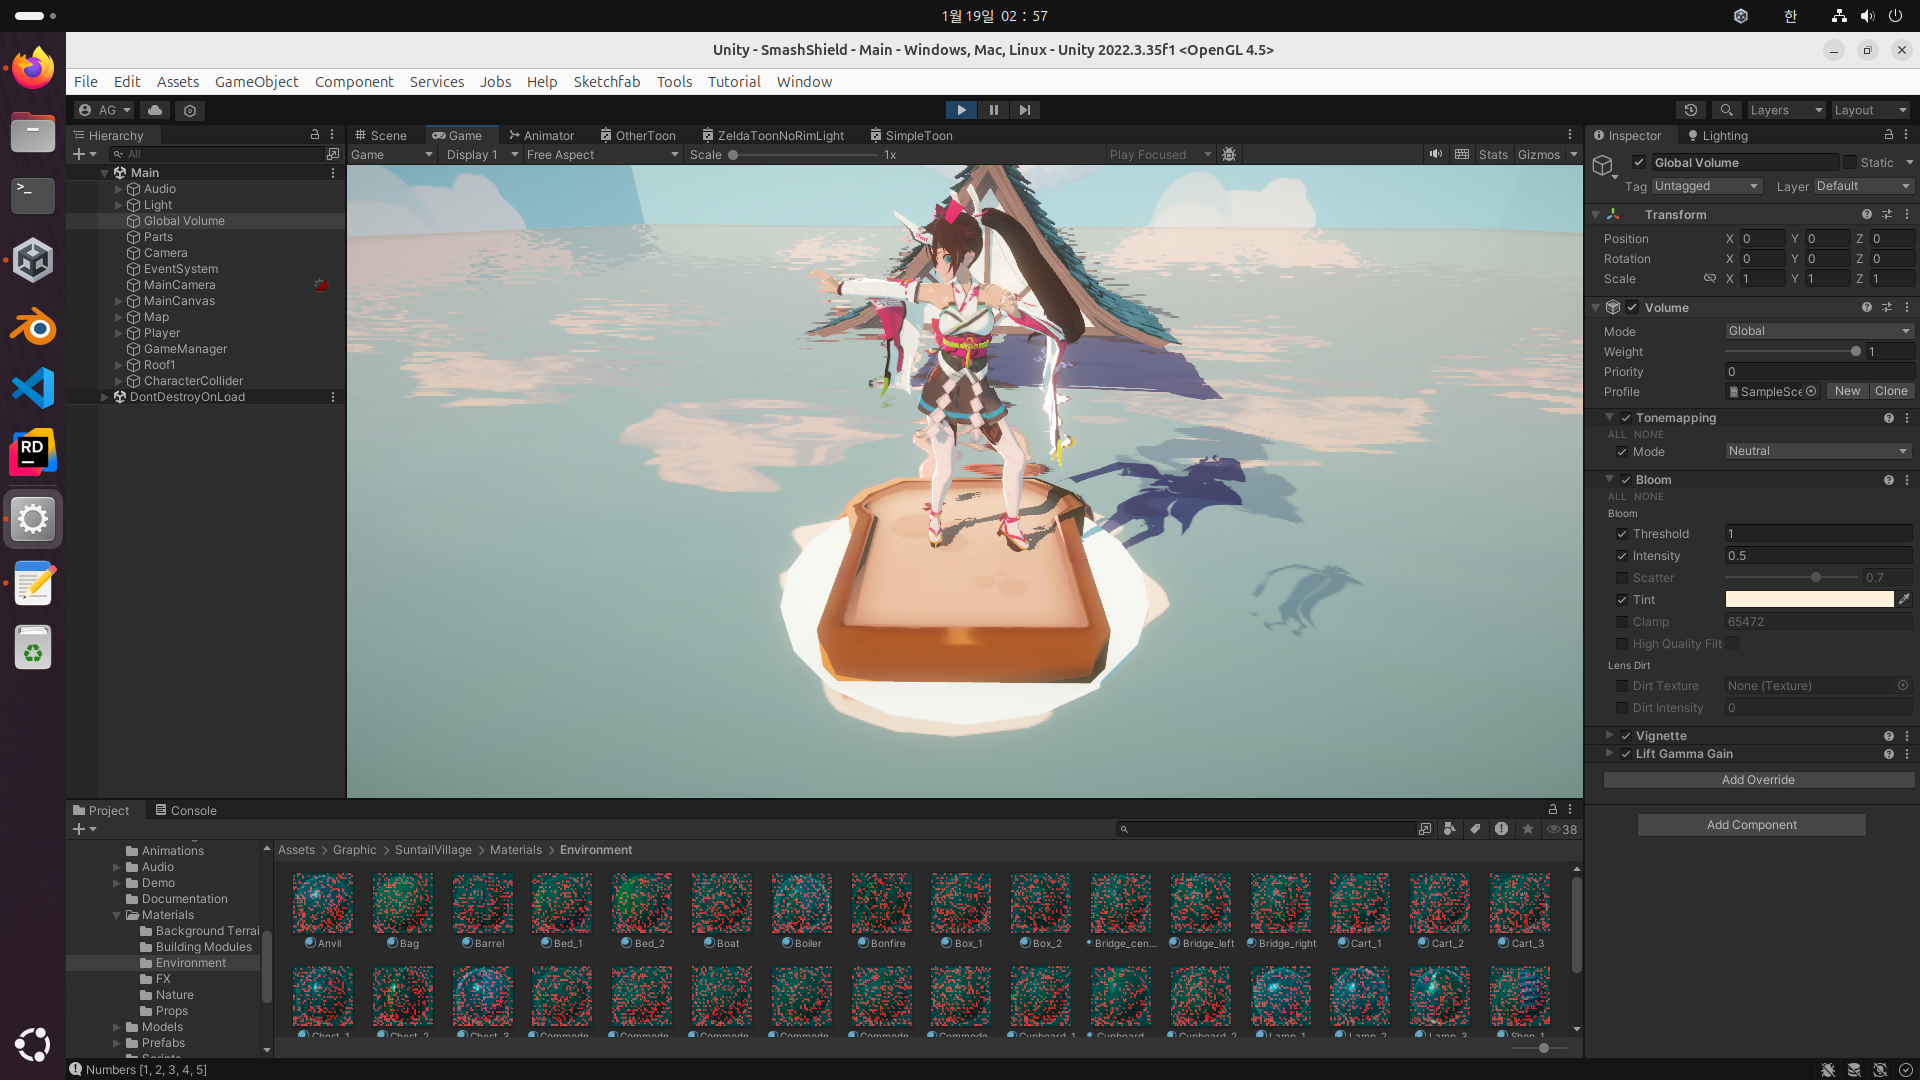Toggle the Stats overlay button
Image resolution: width=1920 pixels, height=1080 pixels.
click(x=1493, y=154)
